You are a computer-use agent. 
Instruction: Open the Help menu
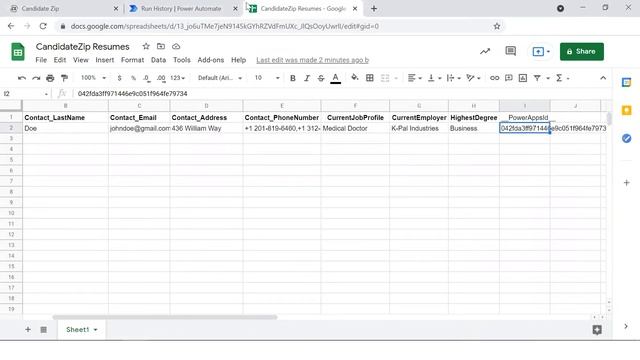point(238,60)
